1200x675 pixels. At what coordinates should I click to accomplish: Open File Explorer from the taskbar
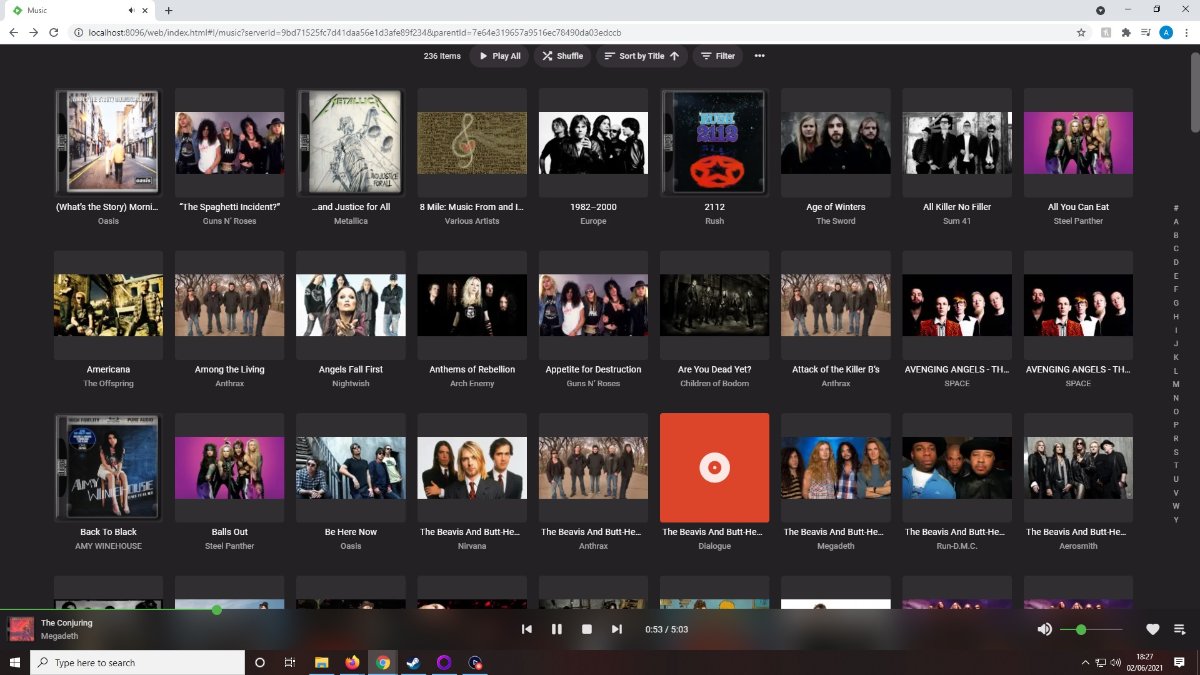coord(322,662)
